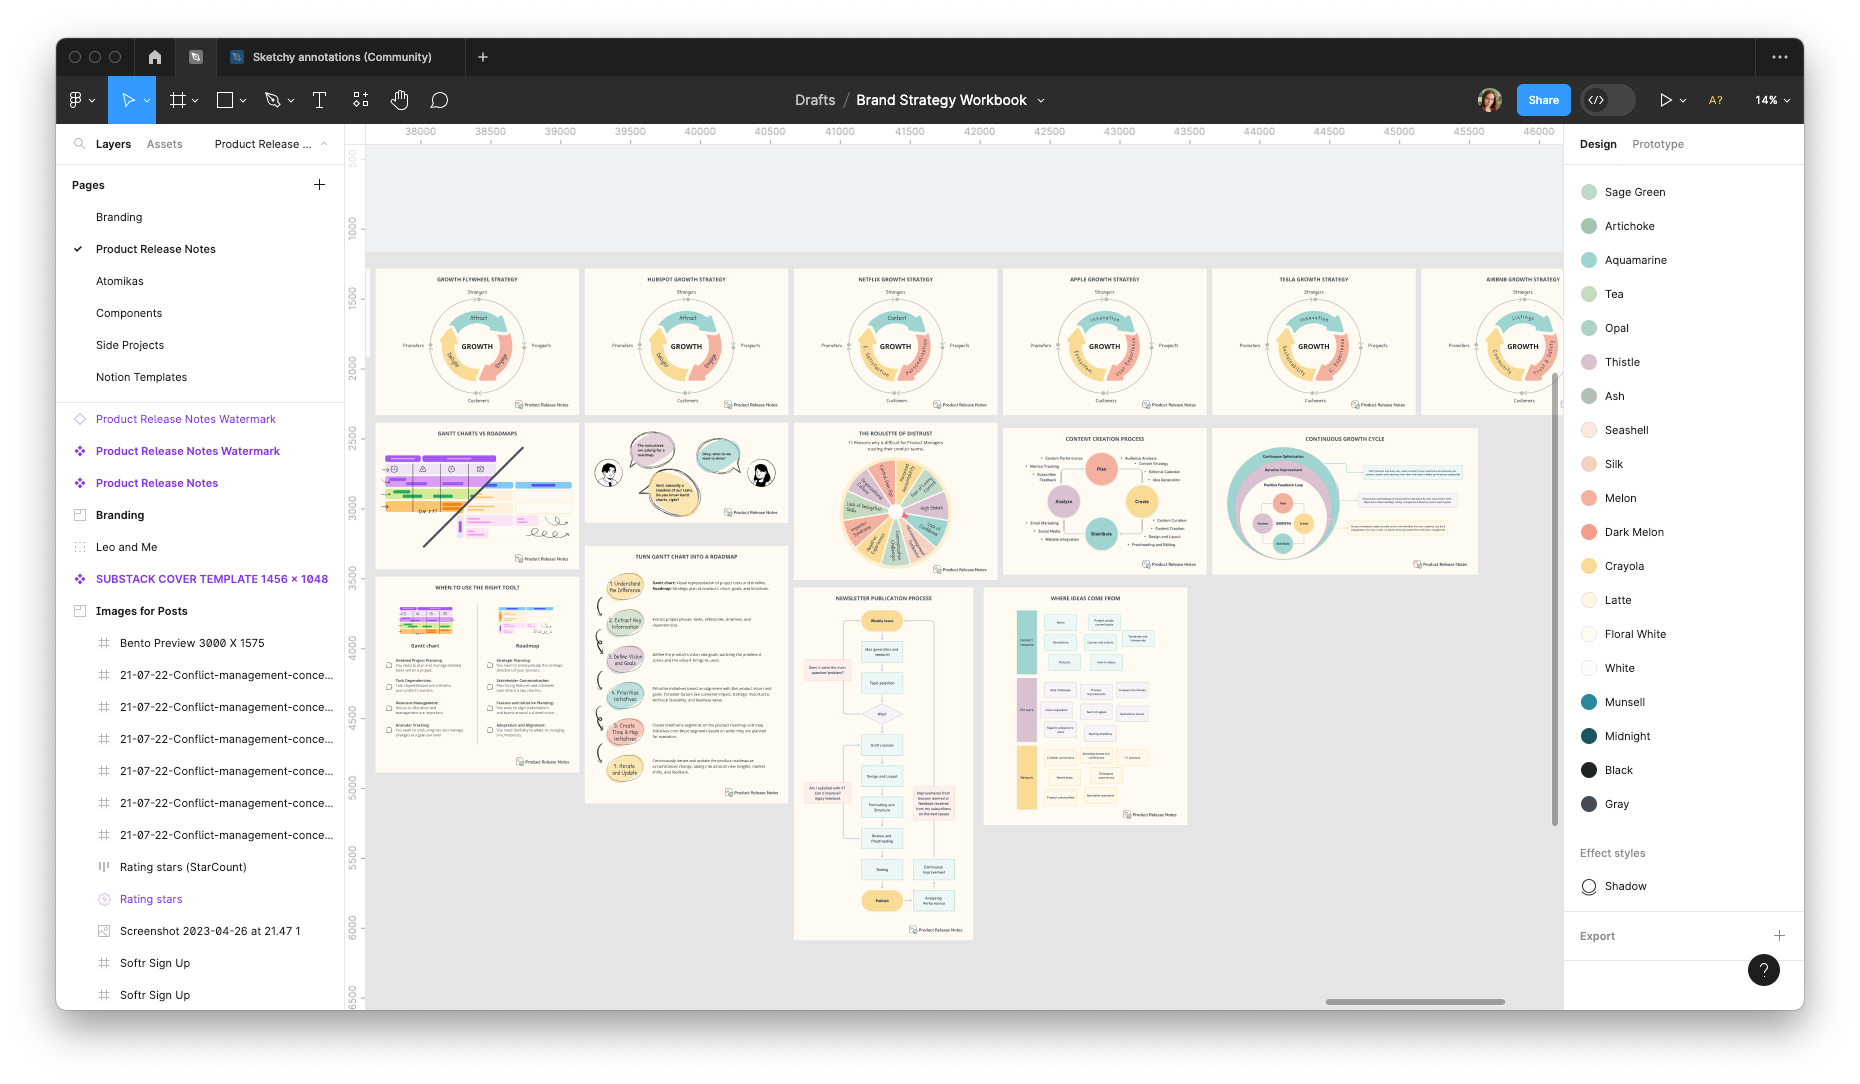Screen dimensions: 1860x1084
Task: Select the Rectangle shape tool
Action: tap(225, 100)
